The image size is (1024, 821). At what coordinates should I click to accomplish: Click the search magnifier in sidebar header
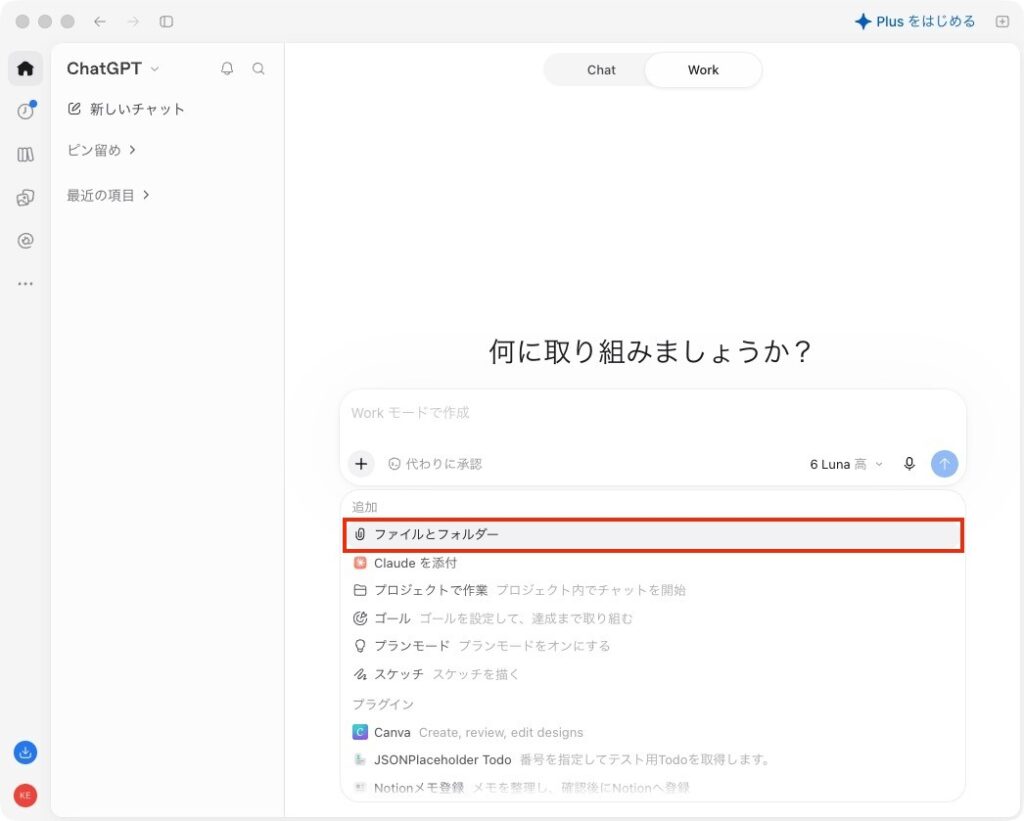(x=259, y=69)
